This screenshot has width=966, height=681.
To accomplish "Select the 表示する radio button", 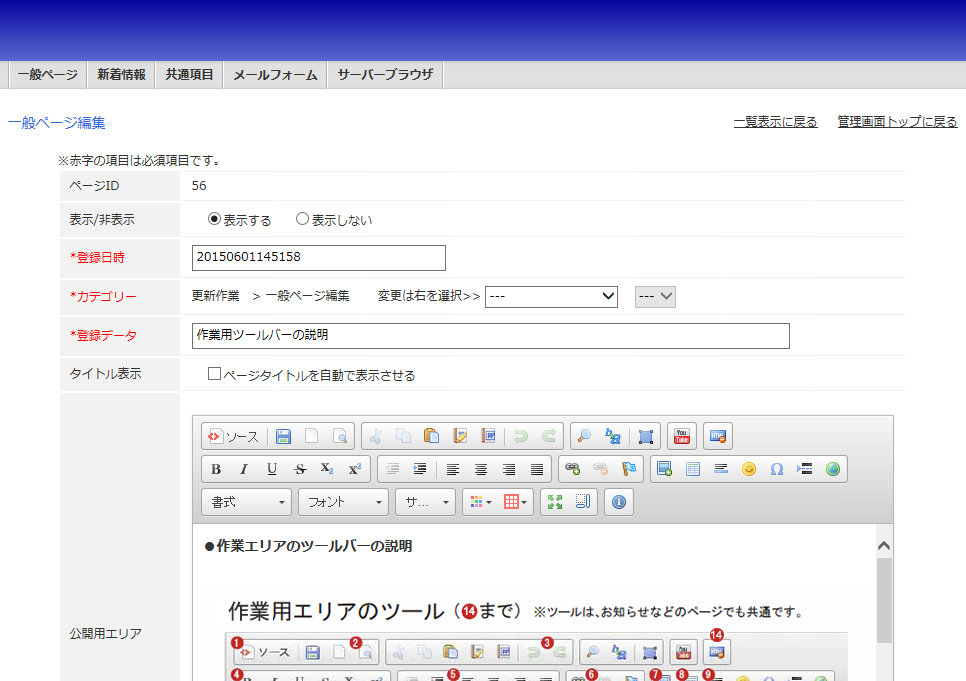I will click(214, 219).
